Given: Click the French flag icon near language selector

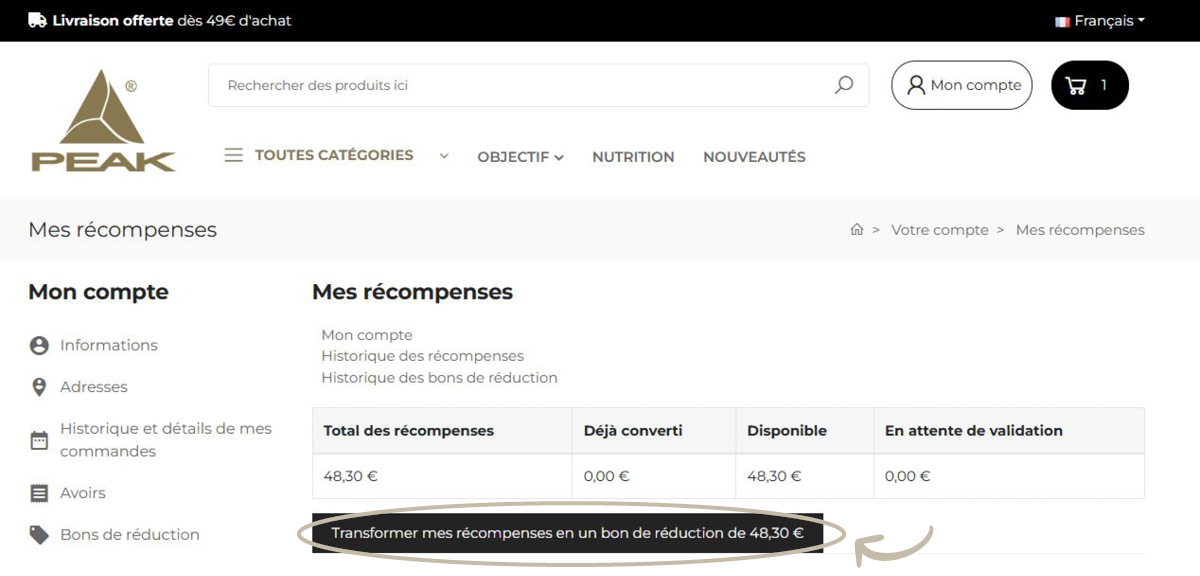Looking at the screenshot, I should coord(1061,20).
